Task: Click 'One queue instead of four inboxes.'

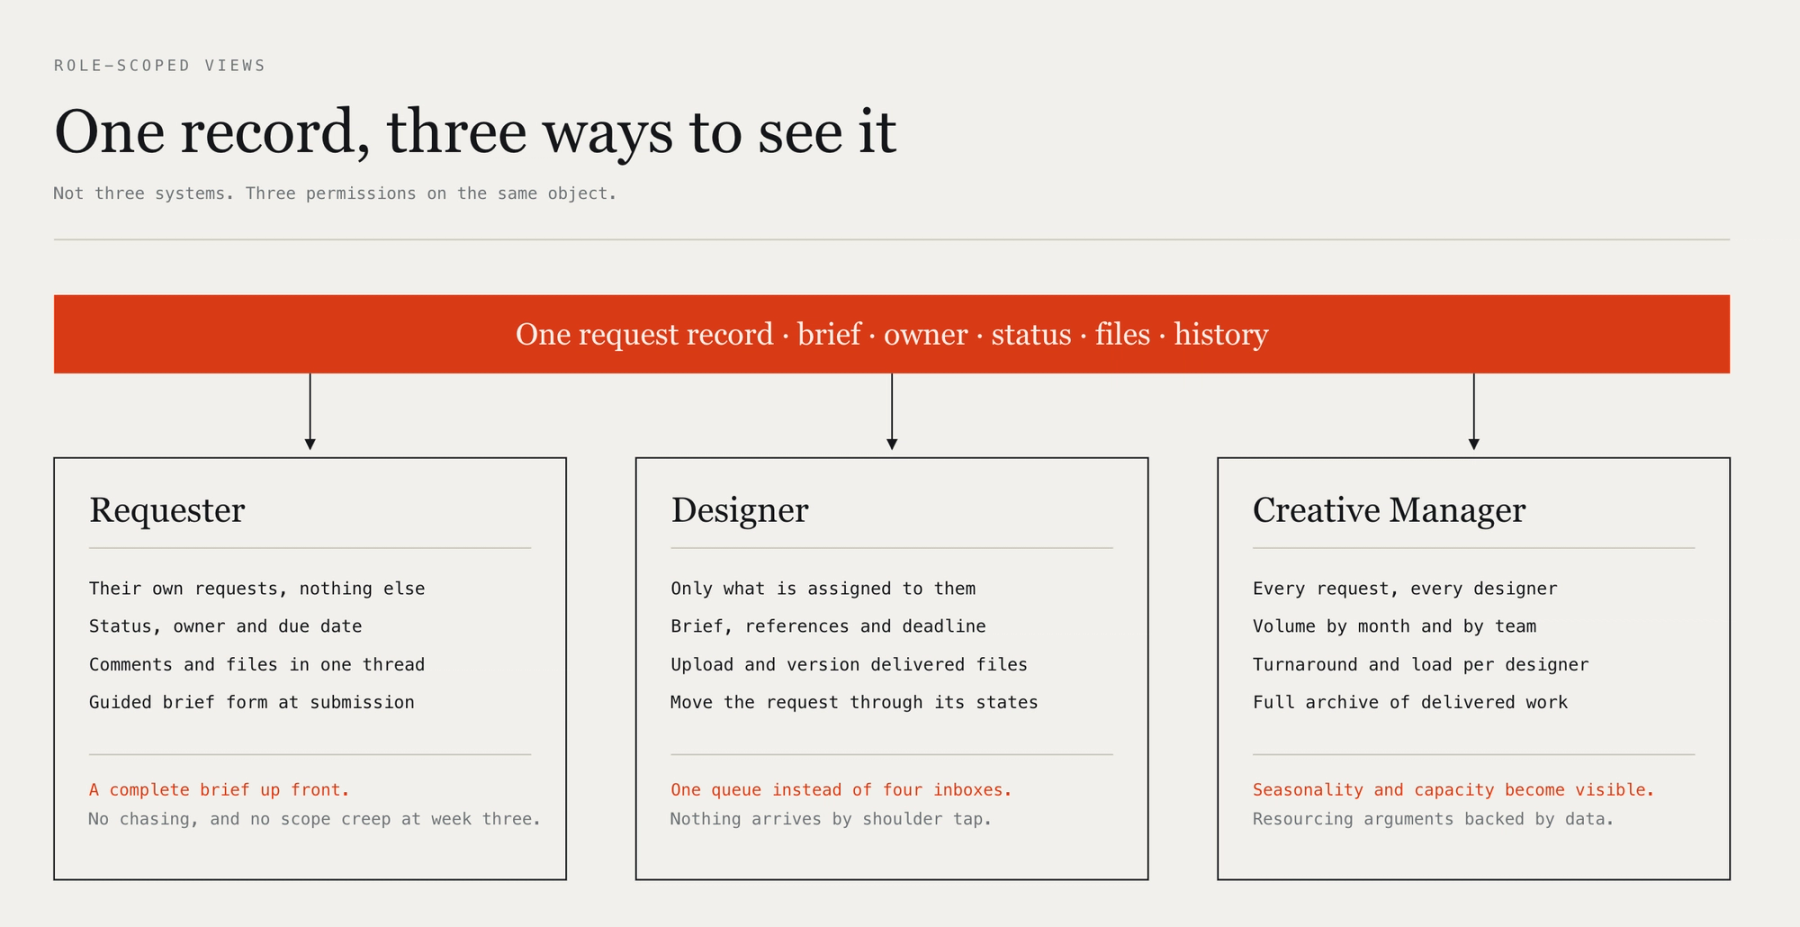Action: coord(841,790)
